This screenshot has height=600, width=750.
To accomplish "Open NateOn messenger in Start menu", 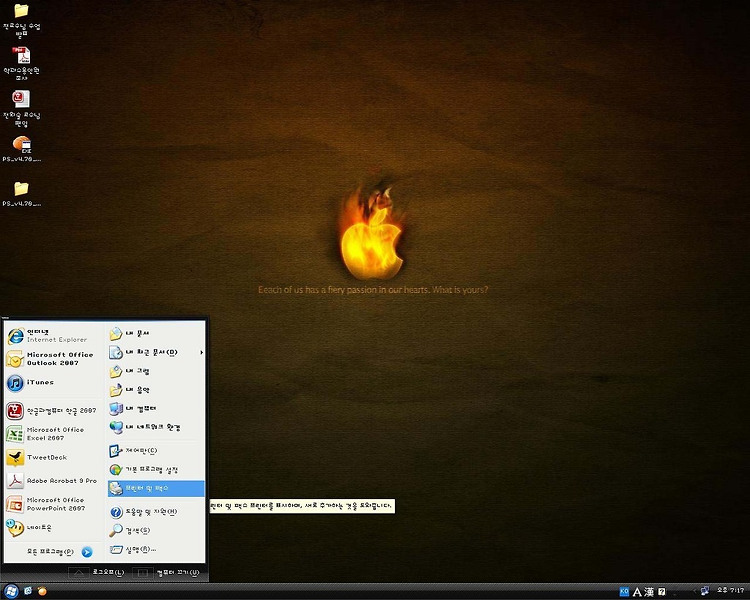I will pos(53,528).
